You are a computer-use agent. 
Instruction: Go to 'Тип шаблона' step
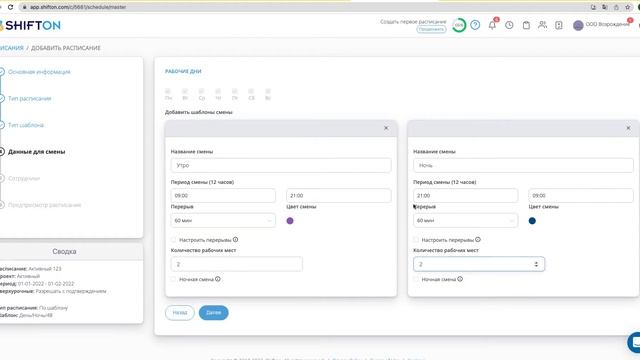click(26, 125)
